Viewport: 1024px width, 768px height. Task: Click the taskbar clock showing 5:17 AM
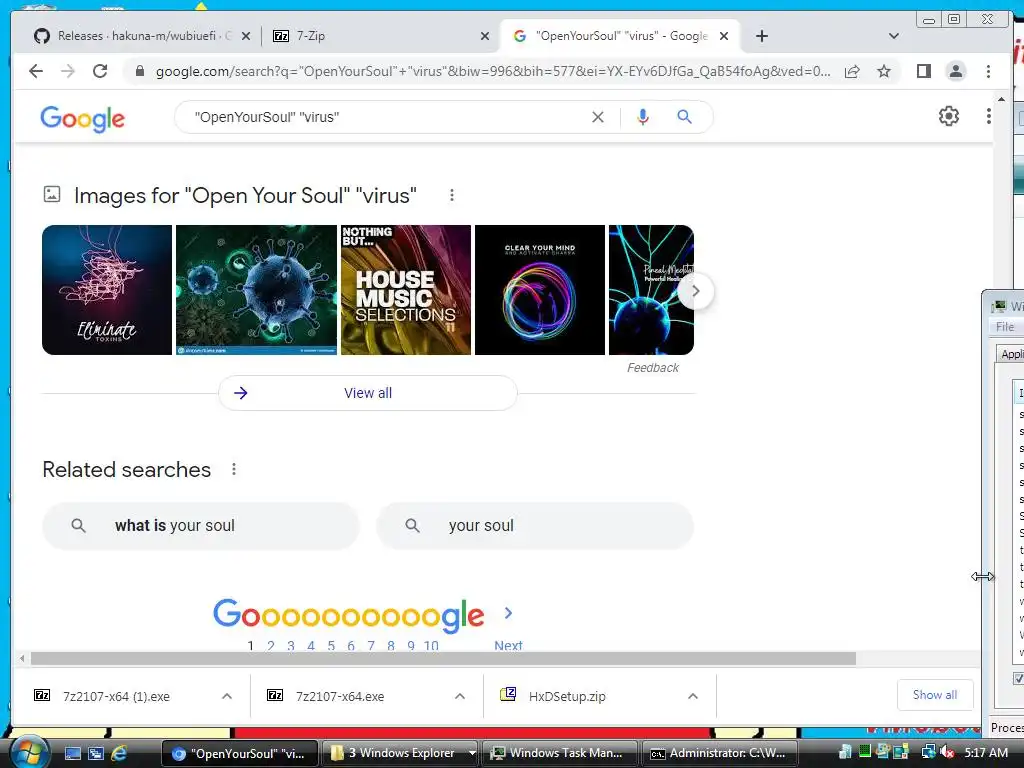click(x=985, y=753)
